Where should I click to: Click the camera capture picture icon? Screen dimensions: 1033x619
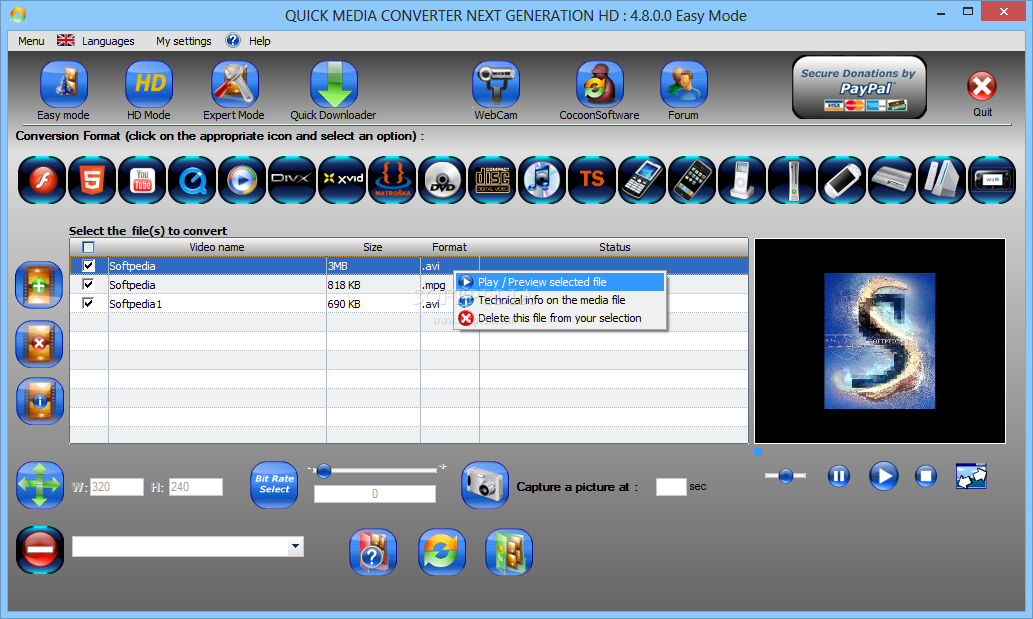[485, 485]
